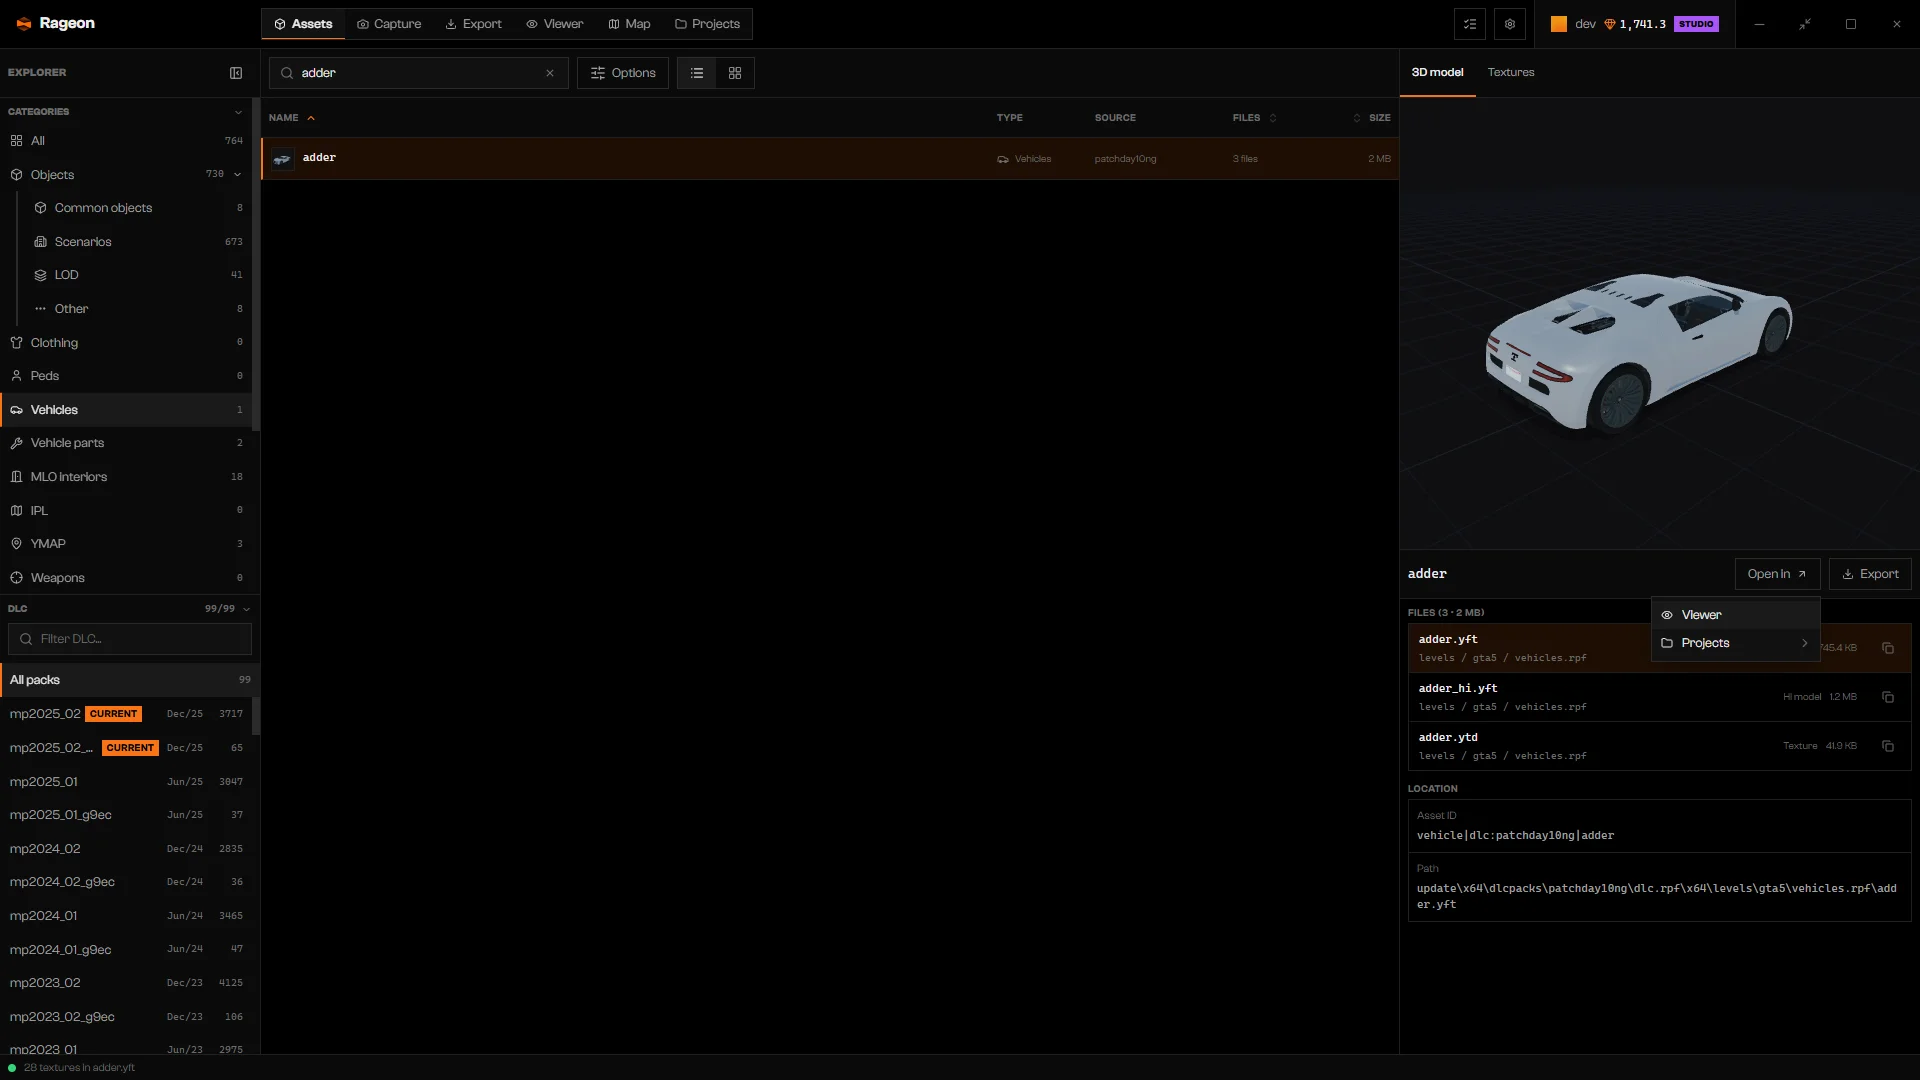Collapse the Explorer sidebar panel icon
Screen dimensions: 1920x1080
[236, 73]
